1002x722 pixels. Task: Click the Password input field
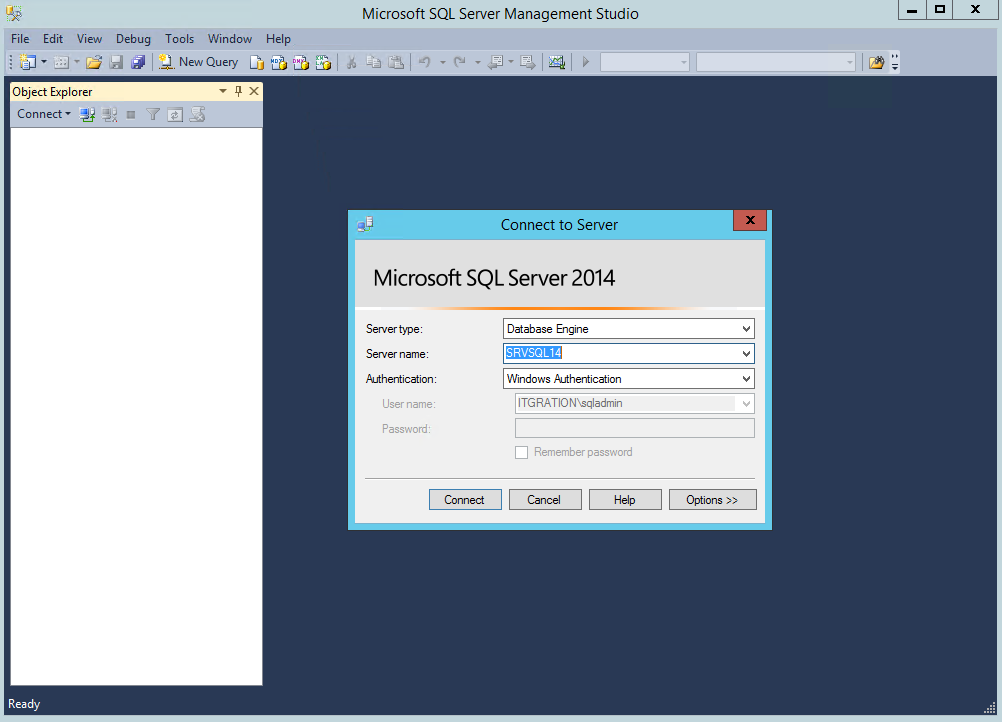click(x=635, y=428)
